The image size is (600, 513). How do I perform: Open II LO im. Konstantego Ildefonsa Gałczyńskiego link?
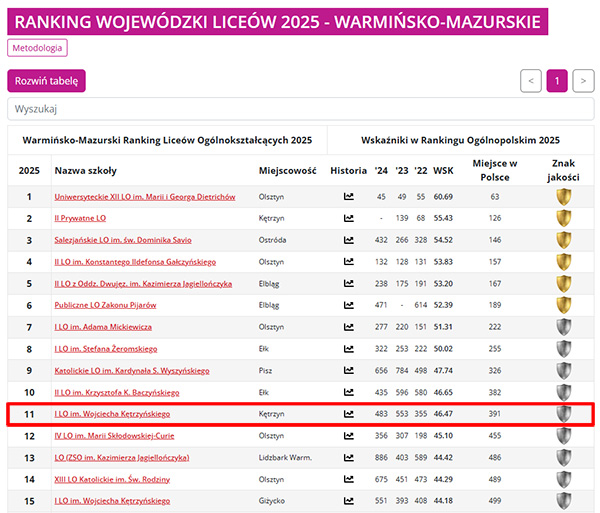[134, 262]
